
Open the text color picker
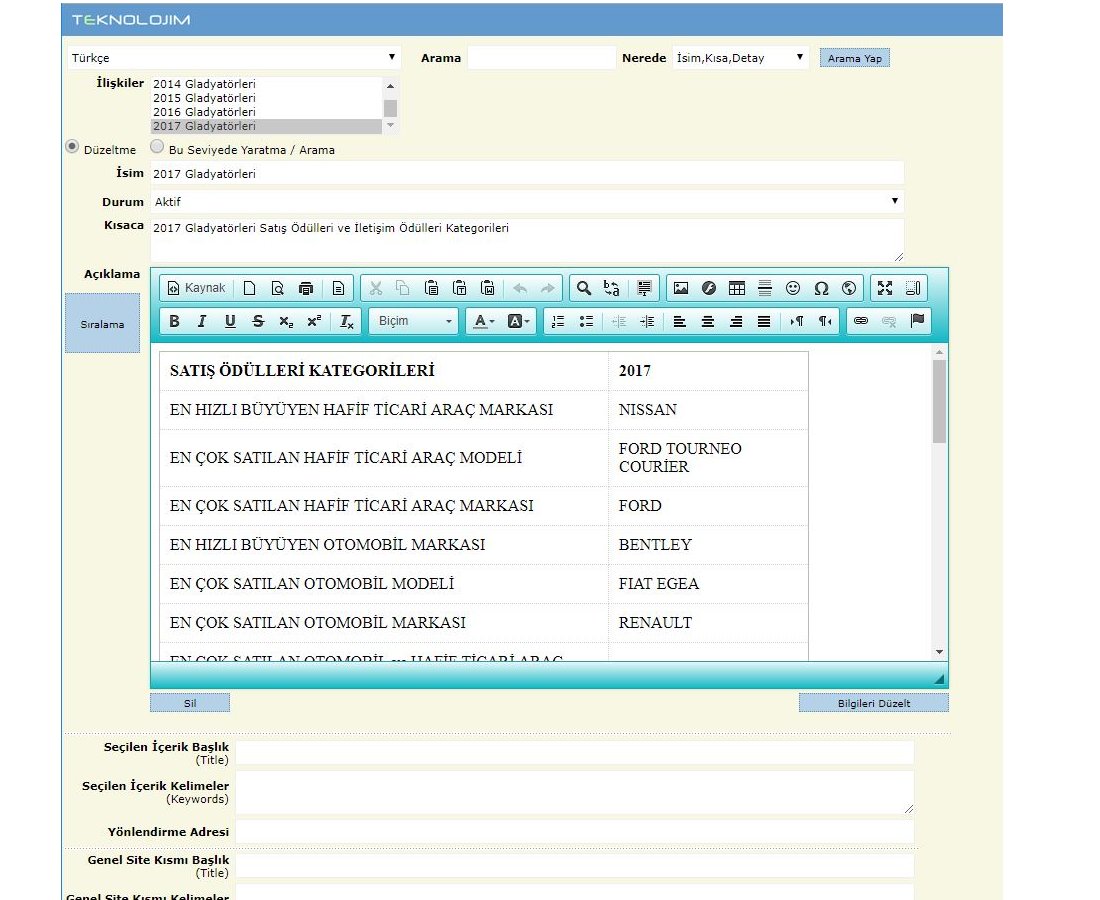pos(483,321)
